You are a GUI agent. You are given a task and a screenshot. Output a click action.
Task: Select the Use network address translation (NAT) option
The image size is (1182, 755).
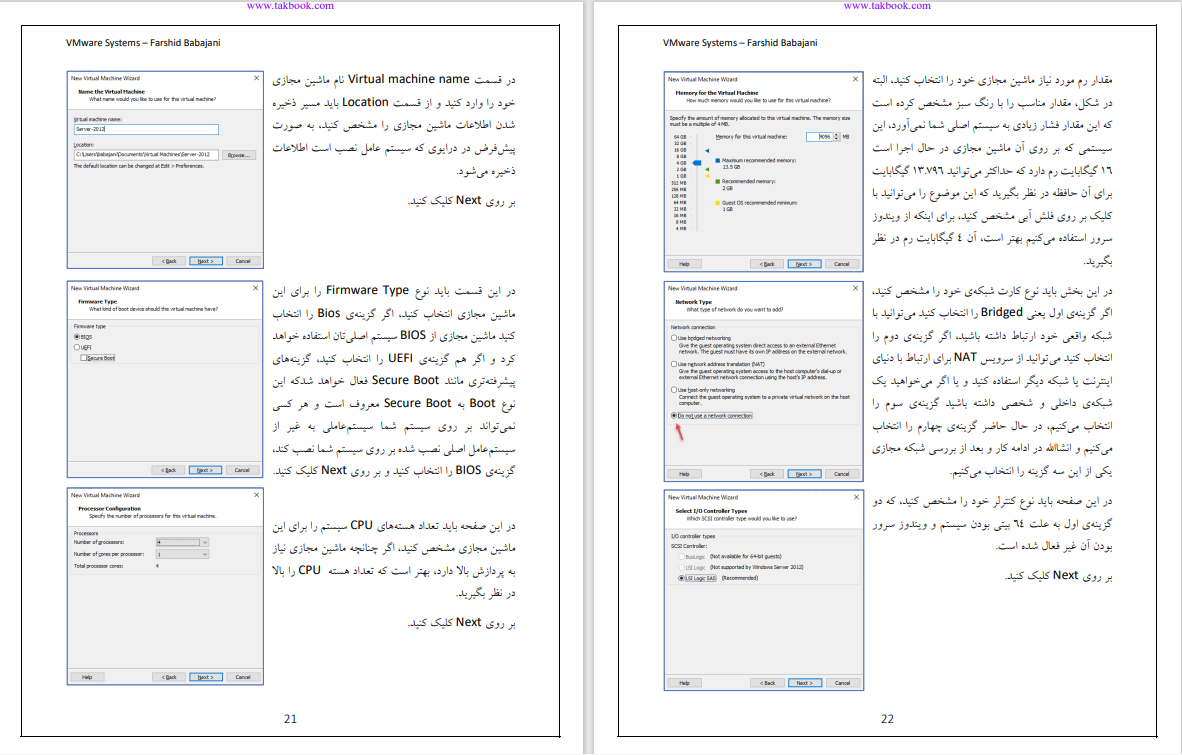point(674,364)
